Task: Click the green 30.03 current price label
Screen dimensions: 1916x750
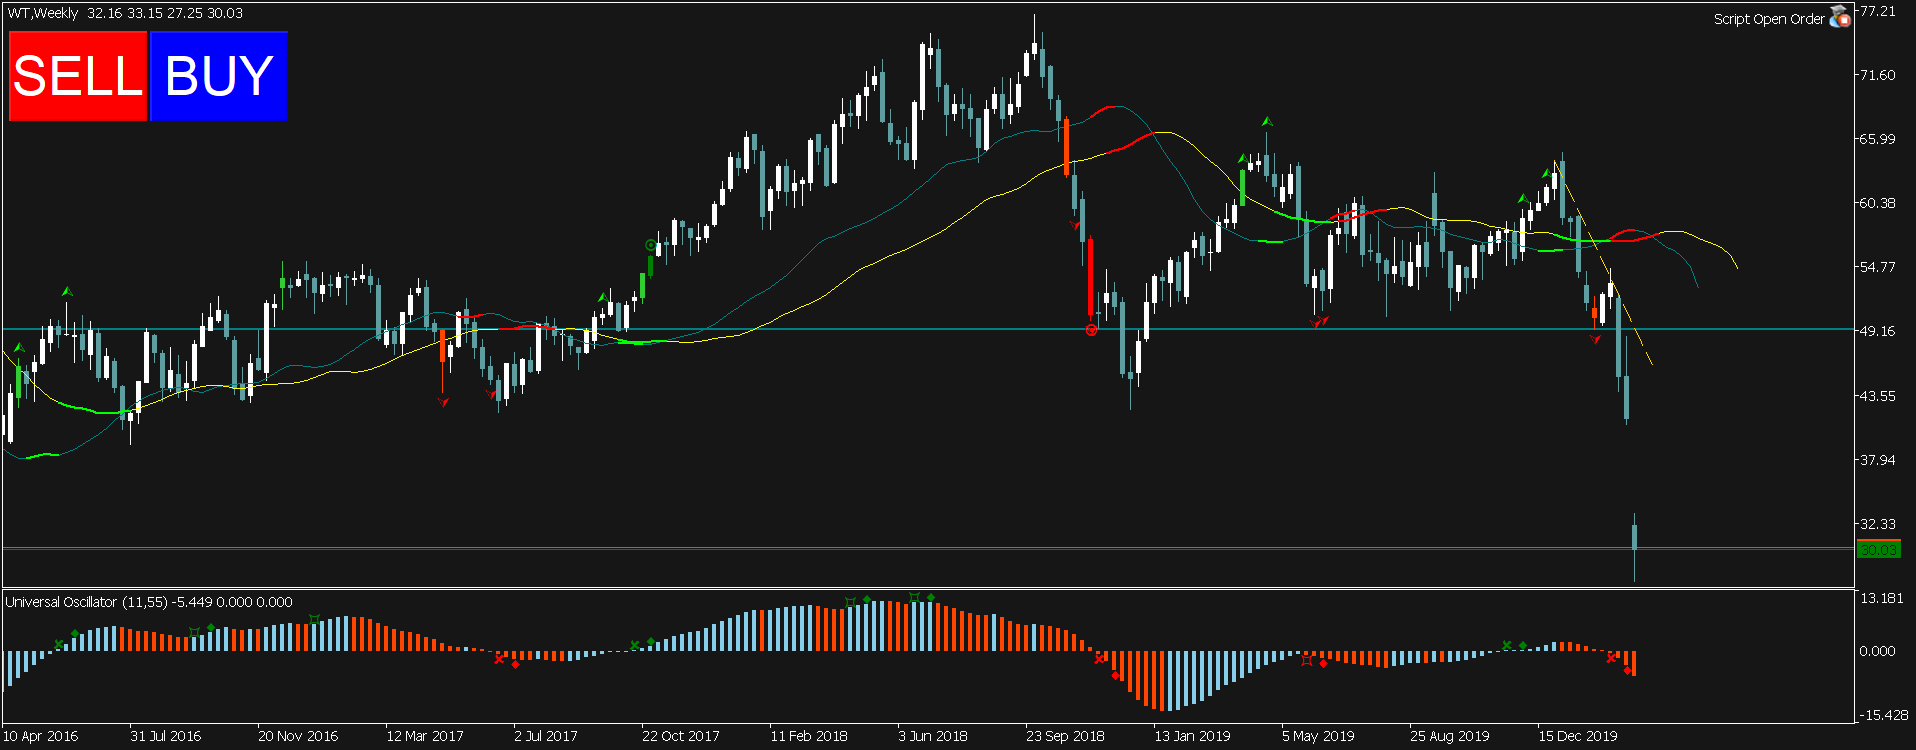Action: tap(1878, 550)
